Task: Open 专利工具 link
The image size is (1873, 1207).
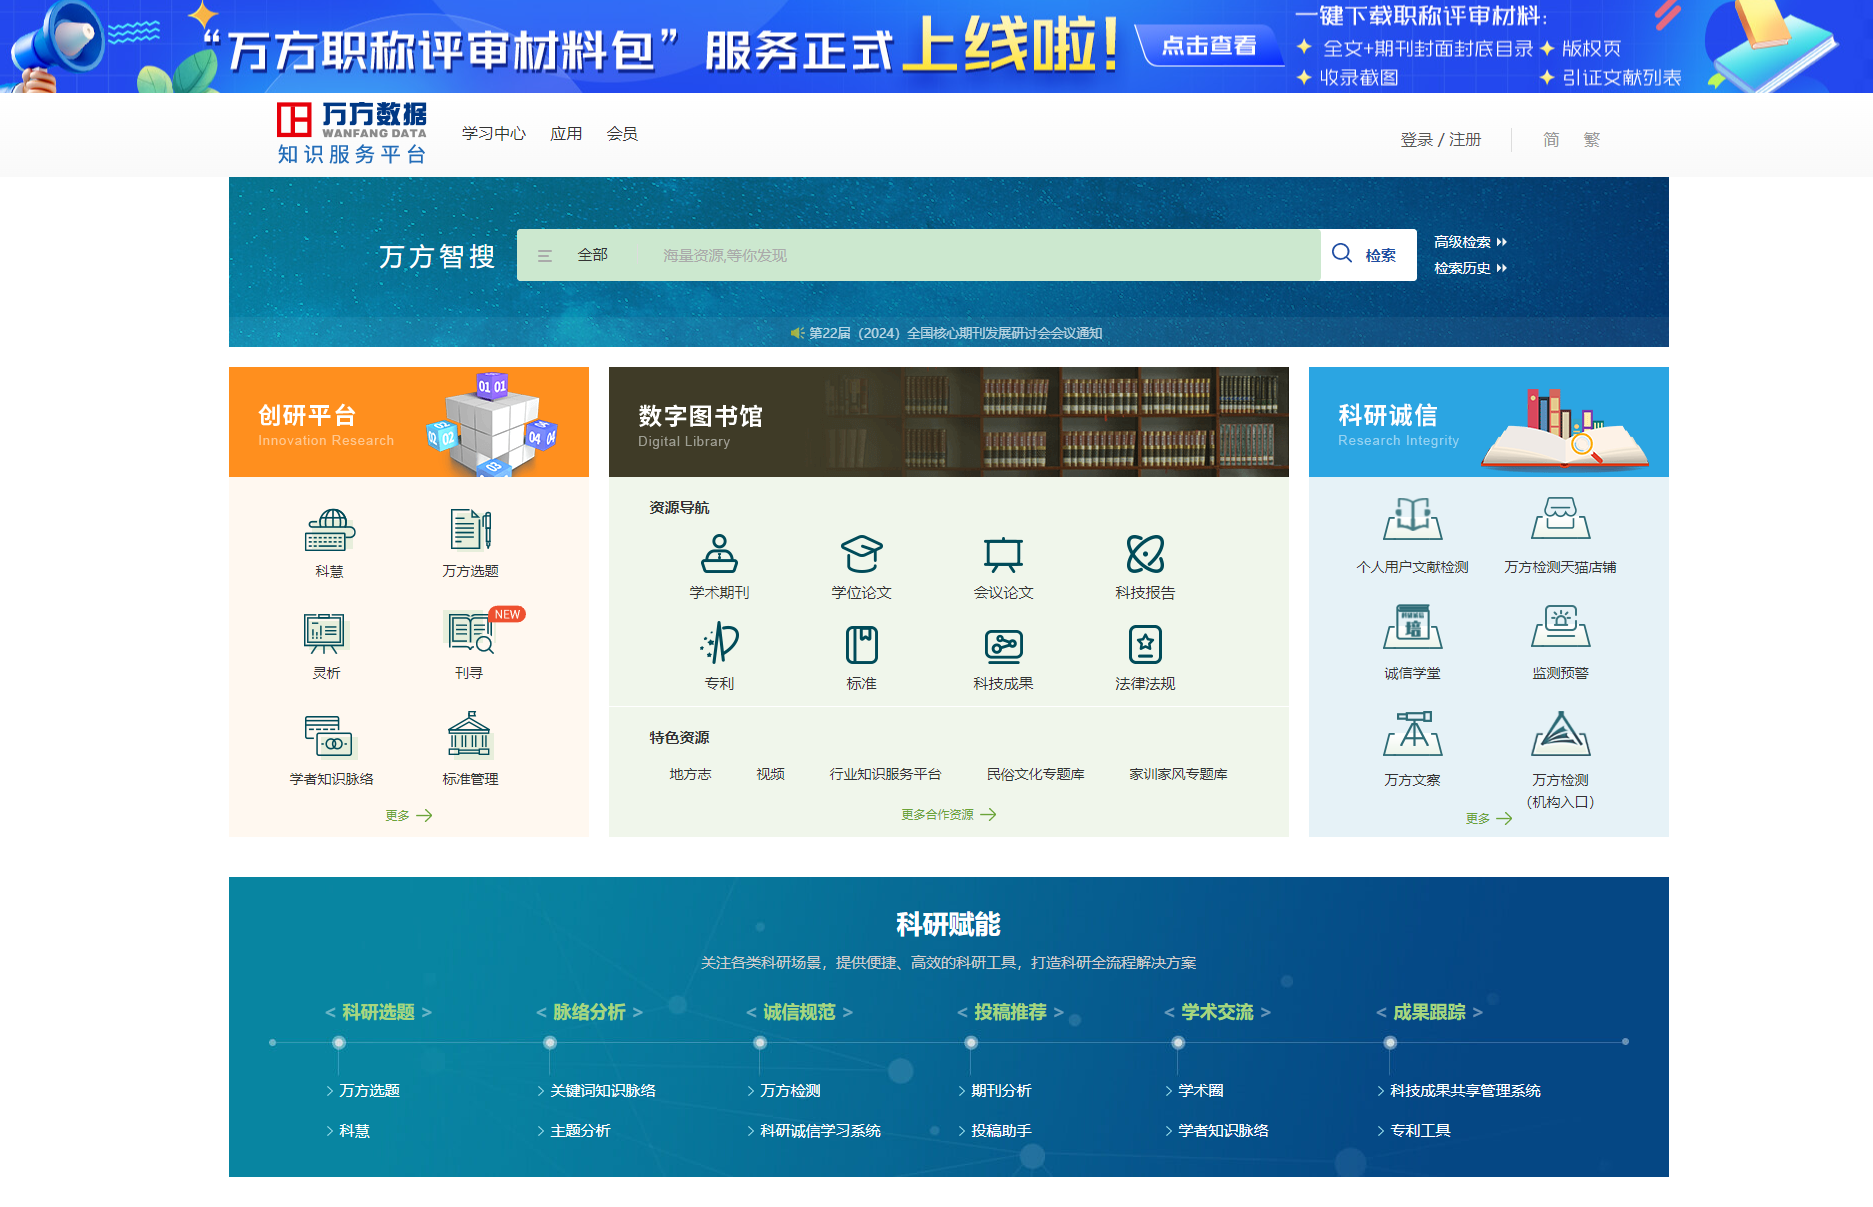Action: (x=1420, y=1130)
